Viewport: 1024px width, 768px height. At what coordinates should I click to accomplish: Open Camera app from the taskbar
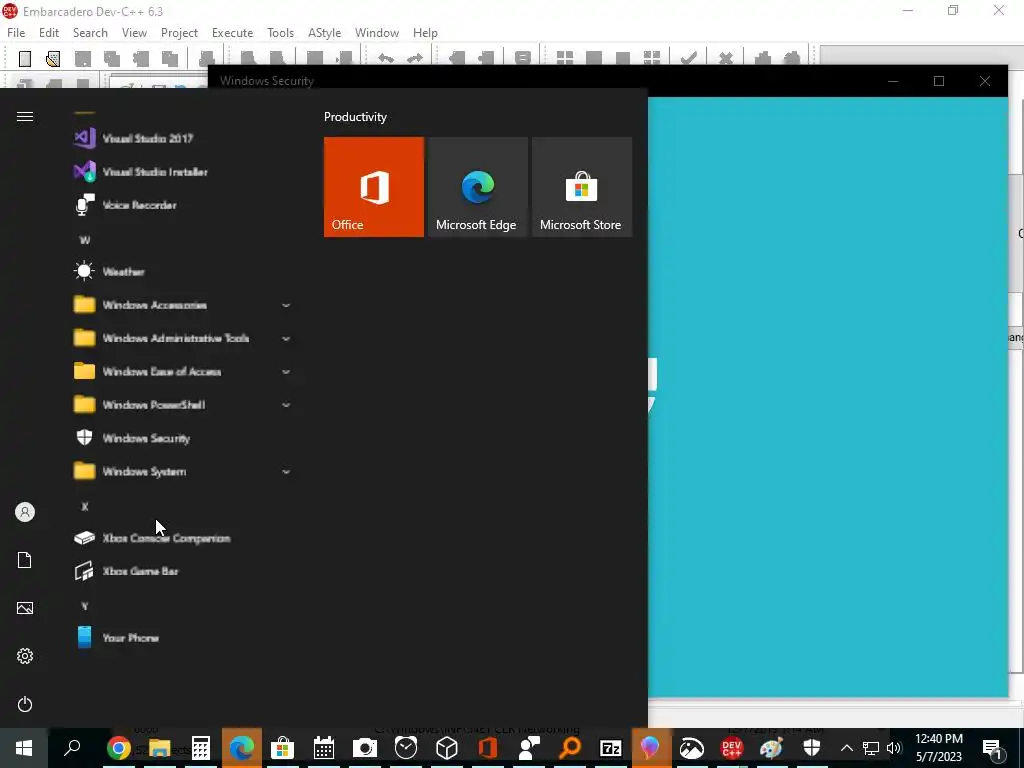coord(364,748)
